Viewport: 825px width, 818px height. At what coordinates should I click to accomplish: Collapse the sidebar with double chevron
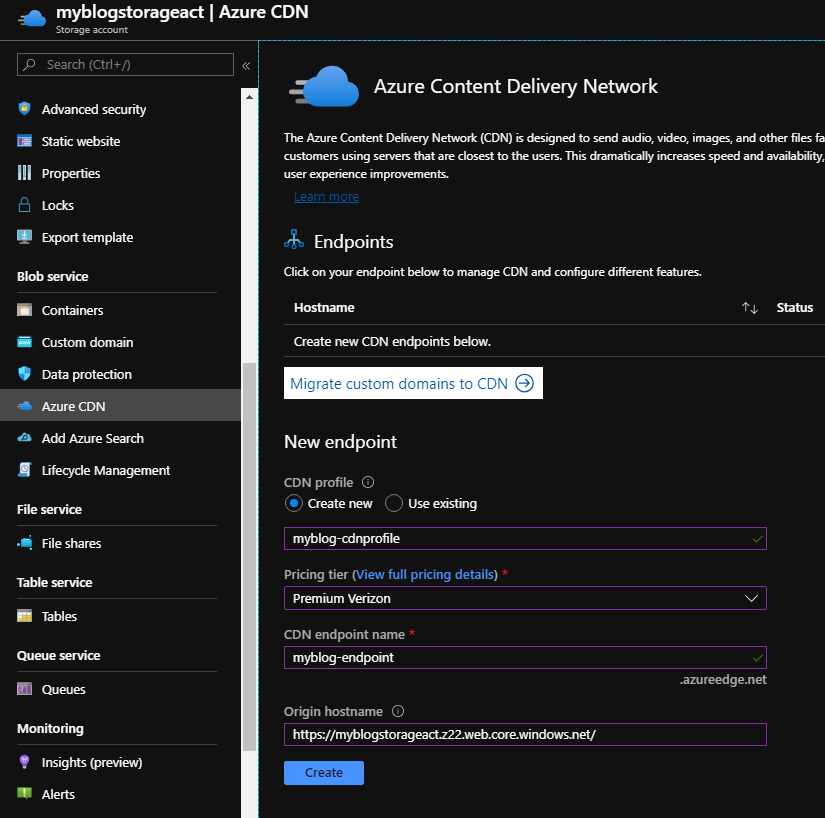[x=246, y=65]
